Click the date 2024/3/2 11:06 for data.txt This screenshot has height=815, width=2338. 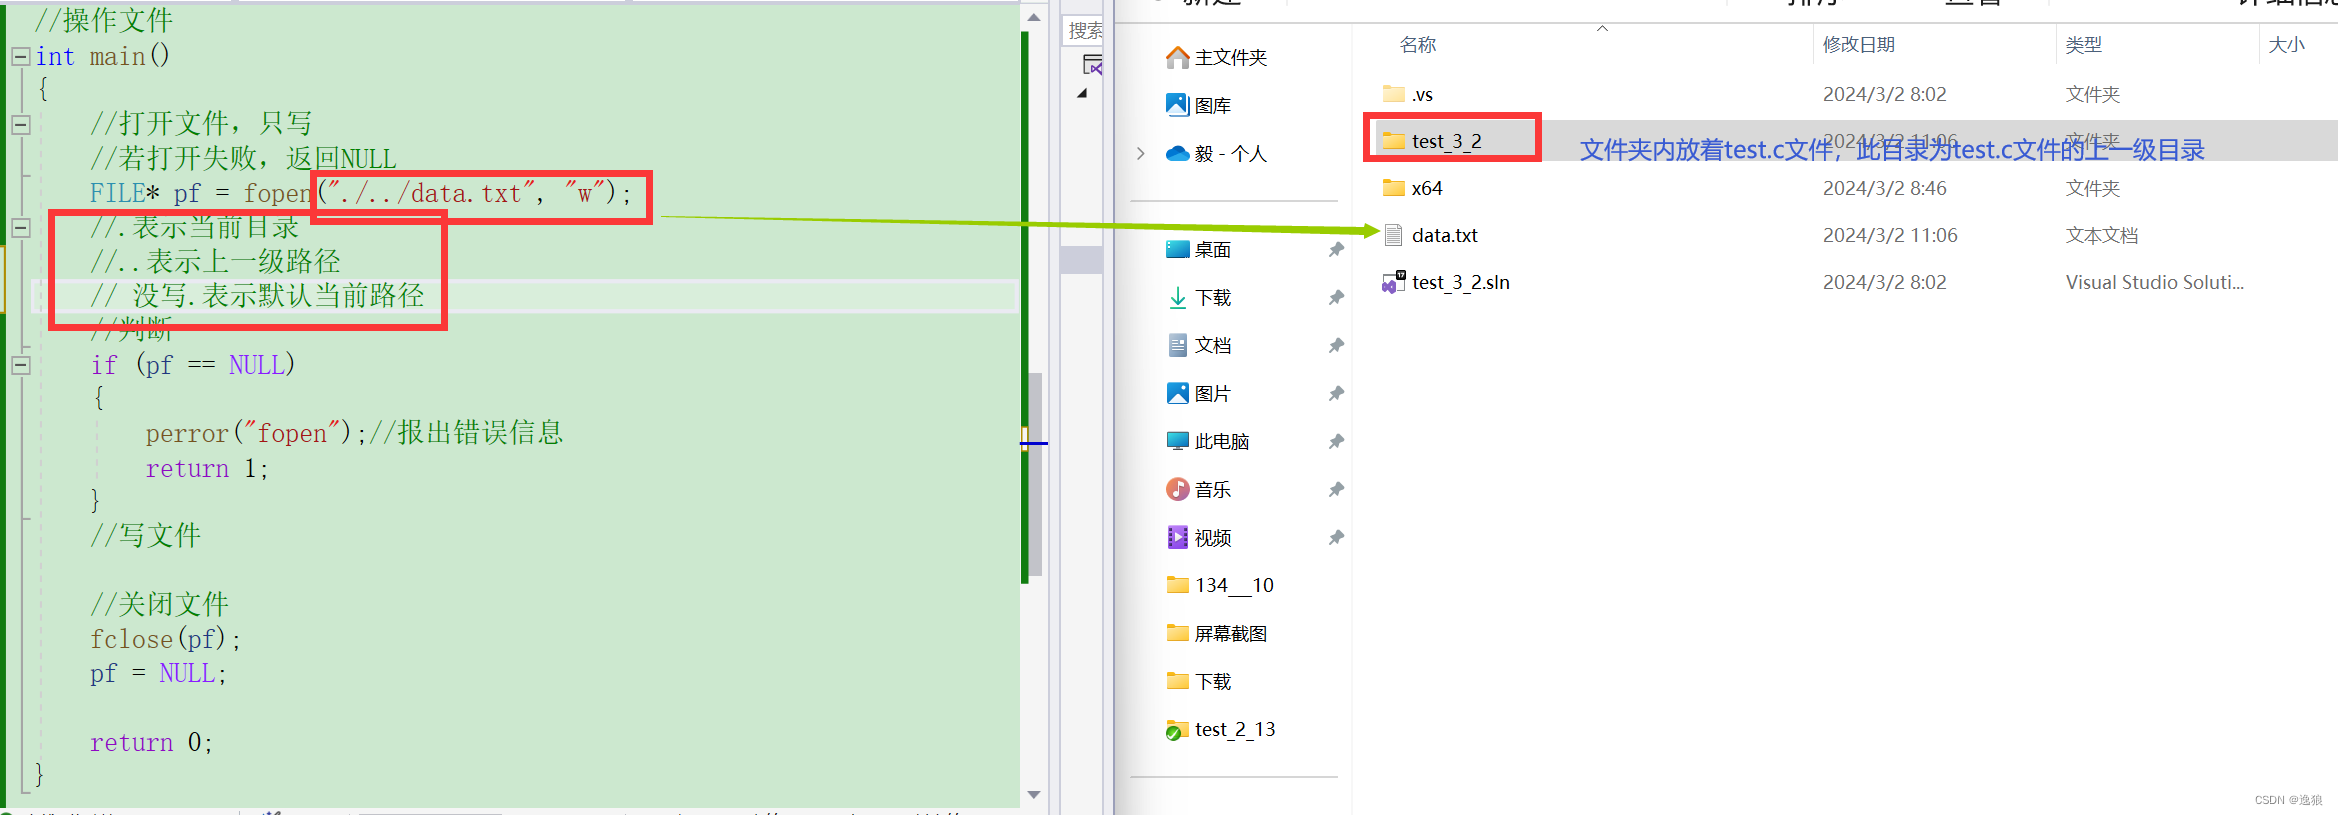pyautogui.click(x=1889, y=235)
